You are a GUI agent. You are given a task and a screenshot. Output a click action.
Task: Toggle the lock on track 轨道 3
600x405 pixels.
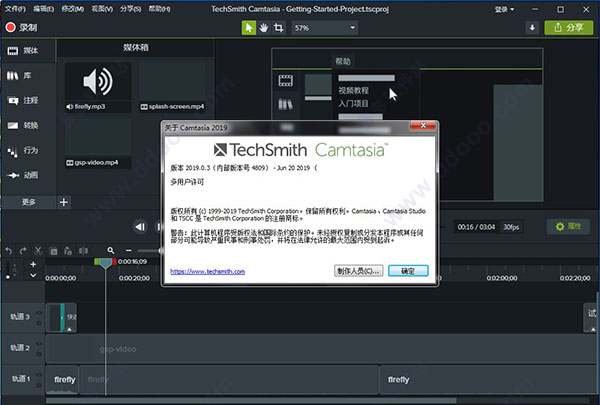(x=39, y=323)
